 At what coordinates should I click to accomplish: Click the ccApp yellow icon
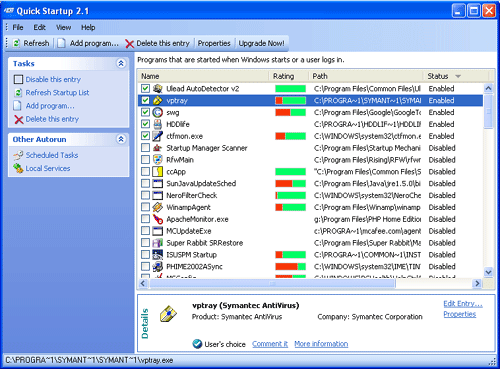click(x=158, y=172)
